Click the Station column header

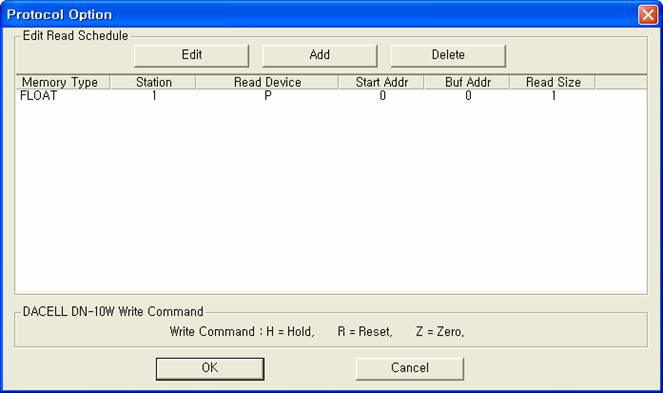tap(153, 82)
